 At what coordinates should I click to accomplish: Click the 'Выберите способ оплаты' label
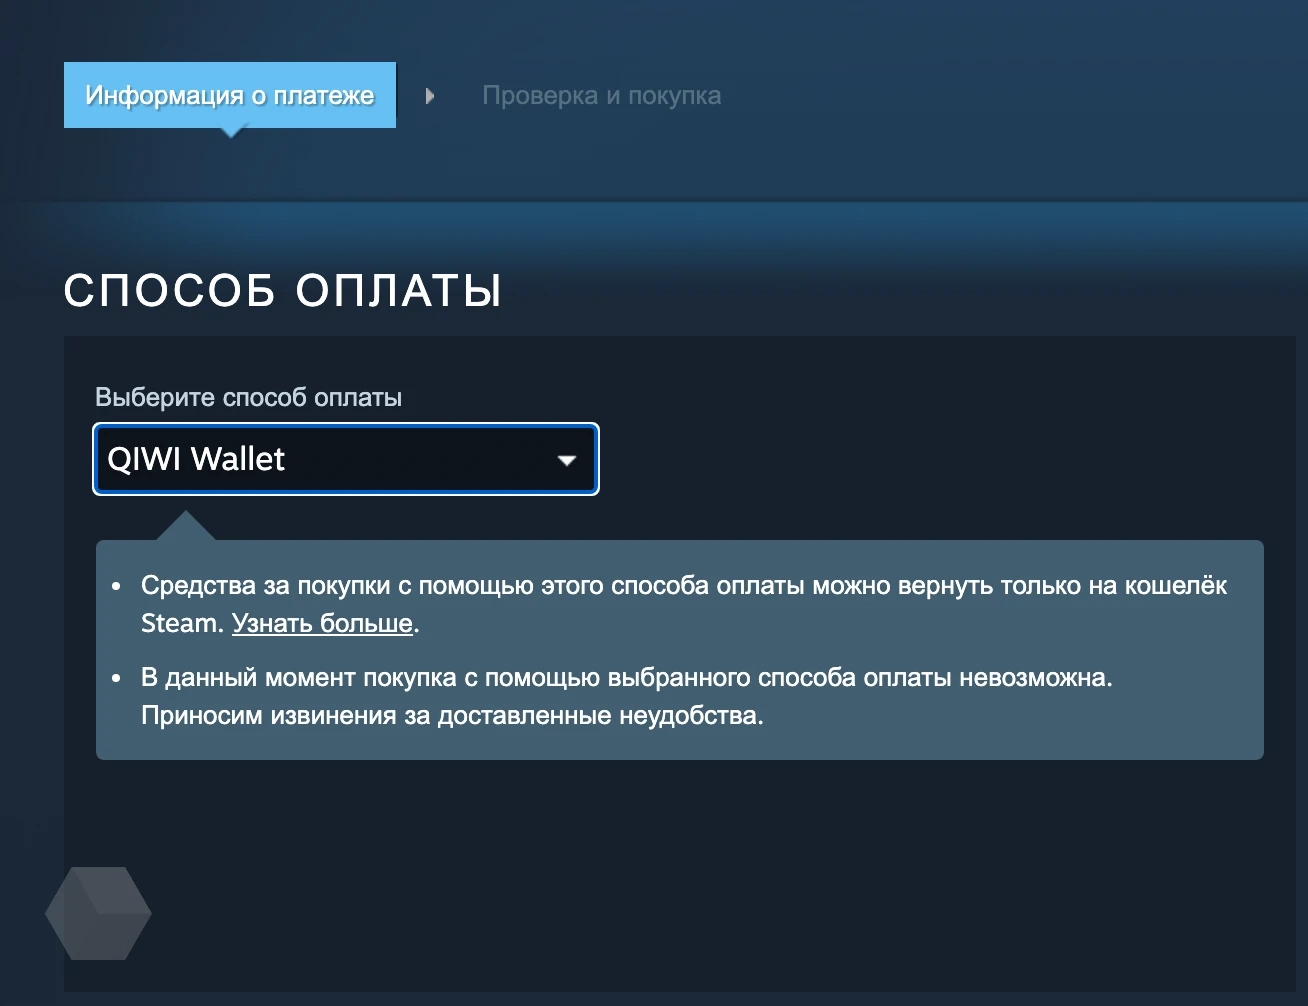(248, 397)
